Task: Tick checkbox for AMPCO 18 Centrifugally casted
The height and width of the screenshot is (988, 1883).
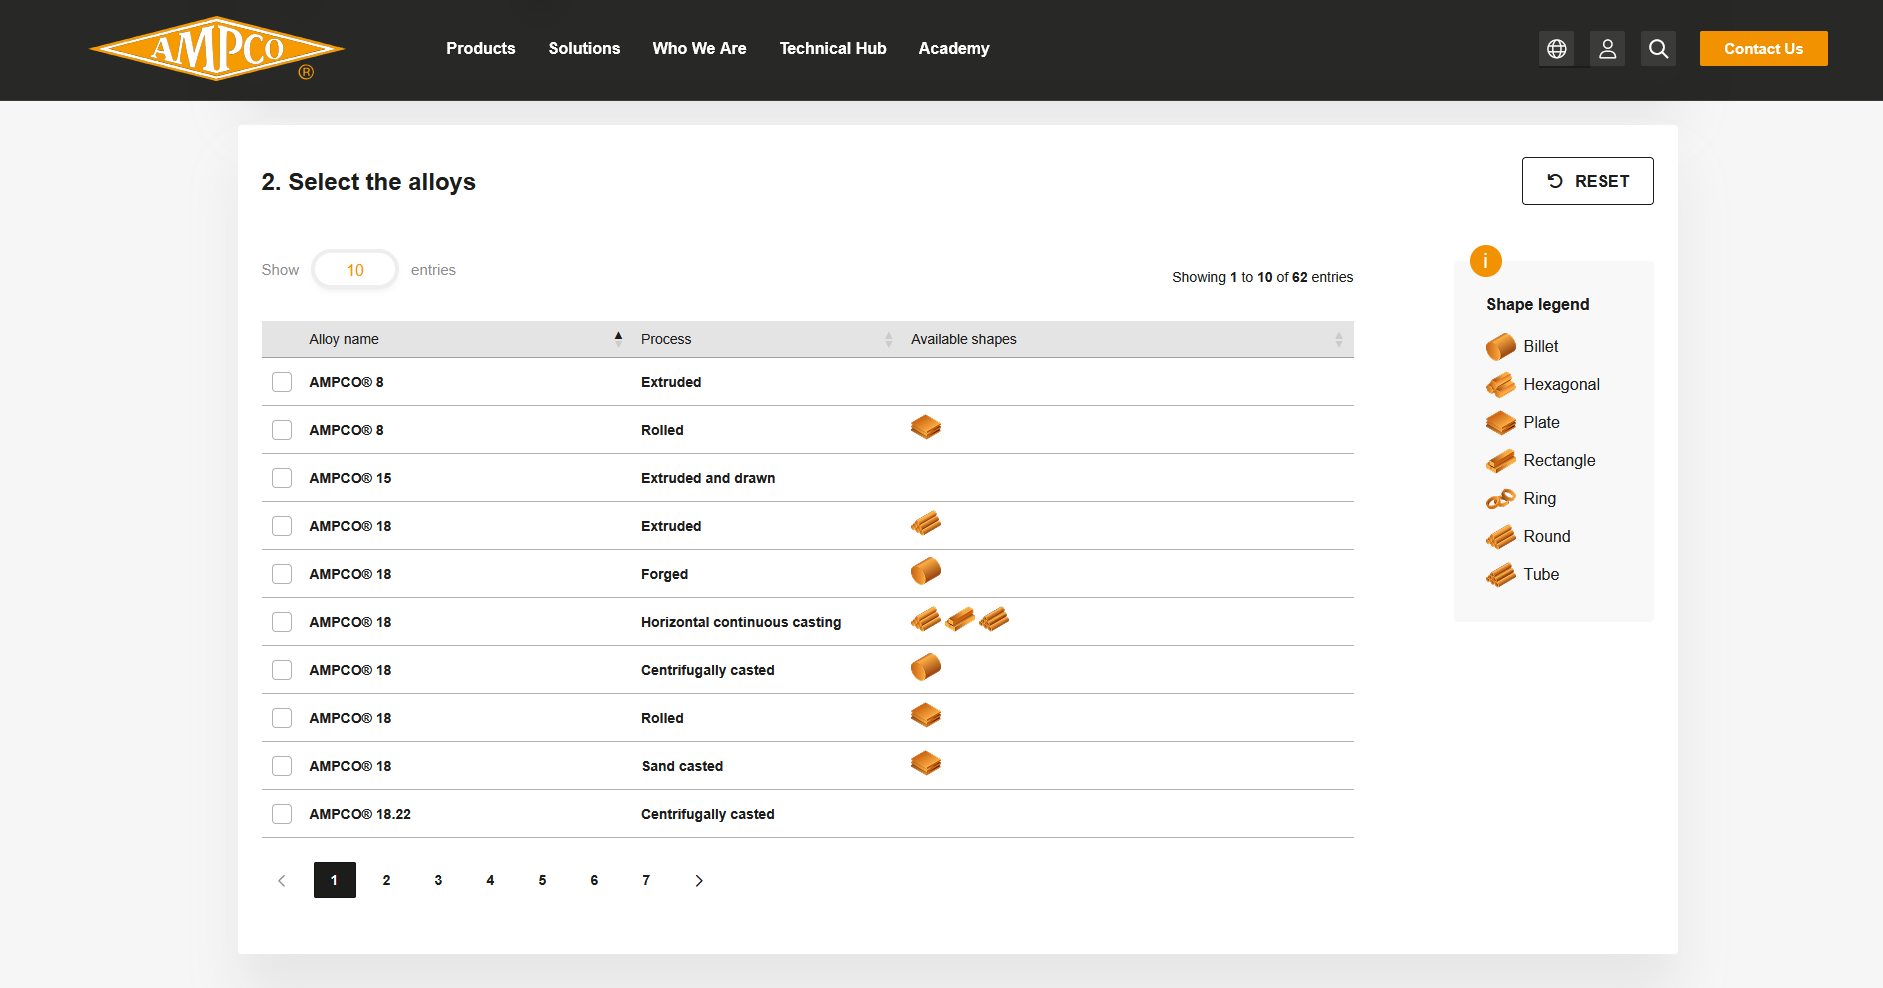Action: (282, 670)
